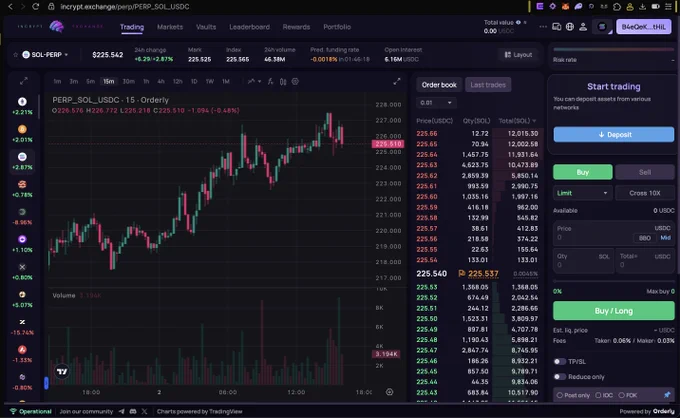Favorite SOL-PERP with the star icon

point(16,55)
